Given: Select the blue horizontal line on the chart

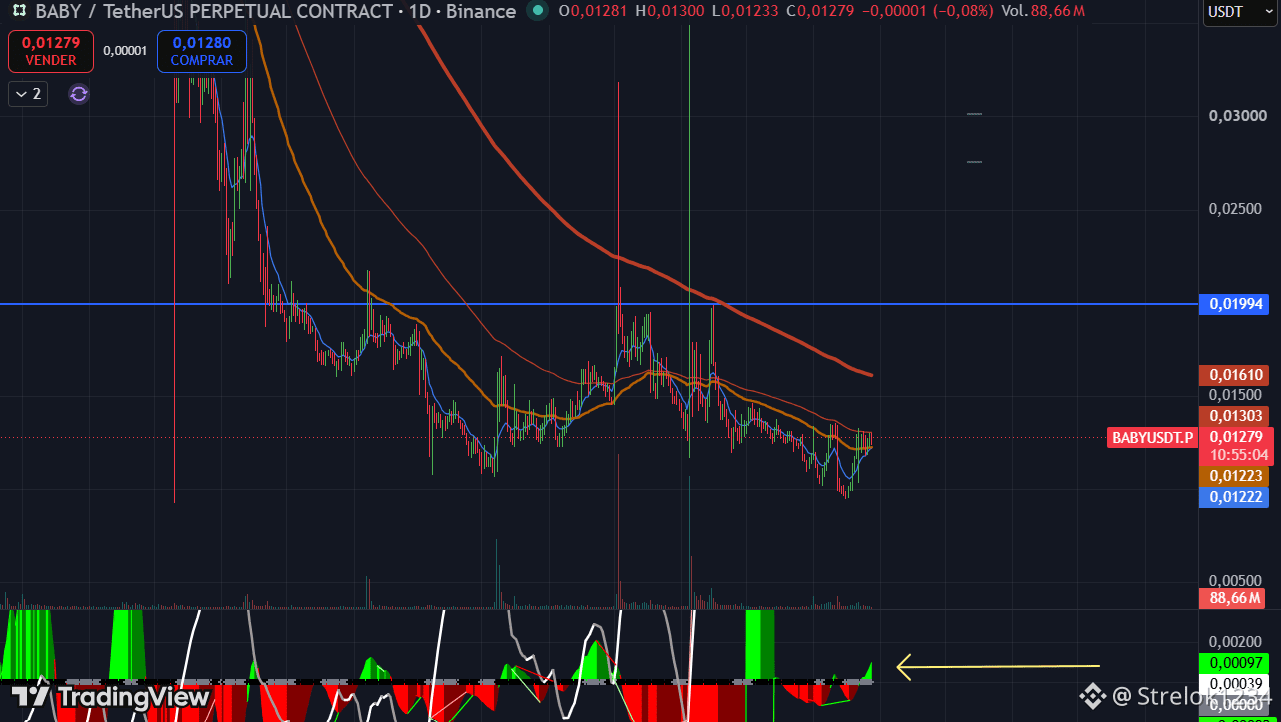Looking at the screenshot, I should click(x=598, y=303).
